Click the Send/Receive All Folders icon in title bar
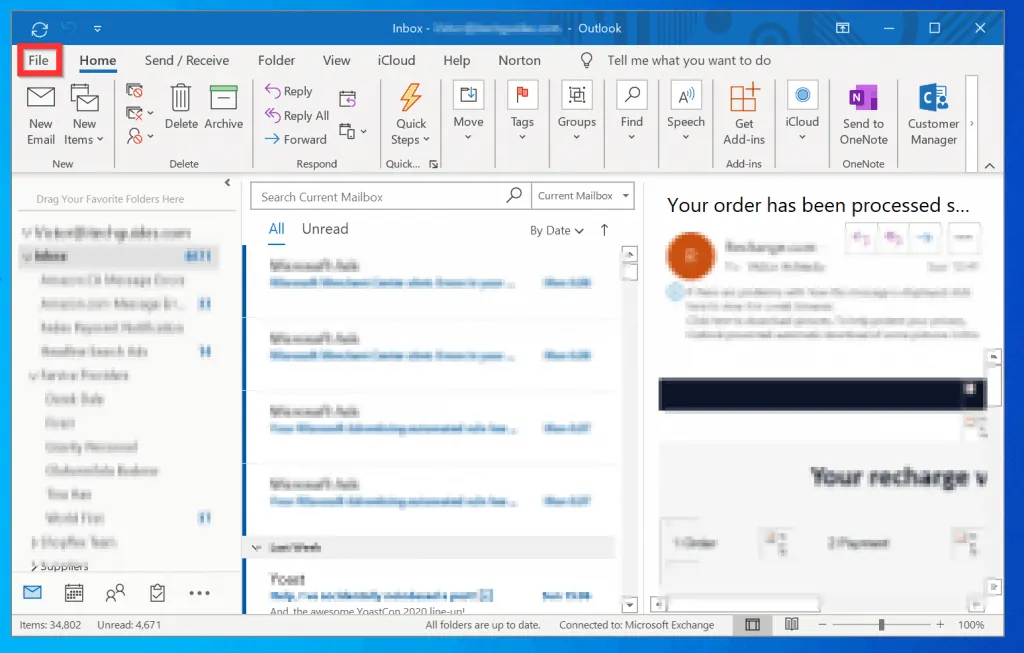Image resolution: width=1024 pixels, height=653 pixels. coord(39,29)
